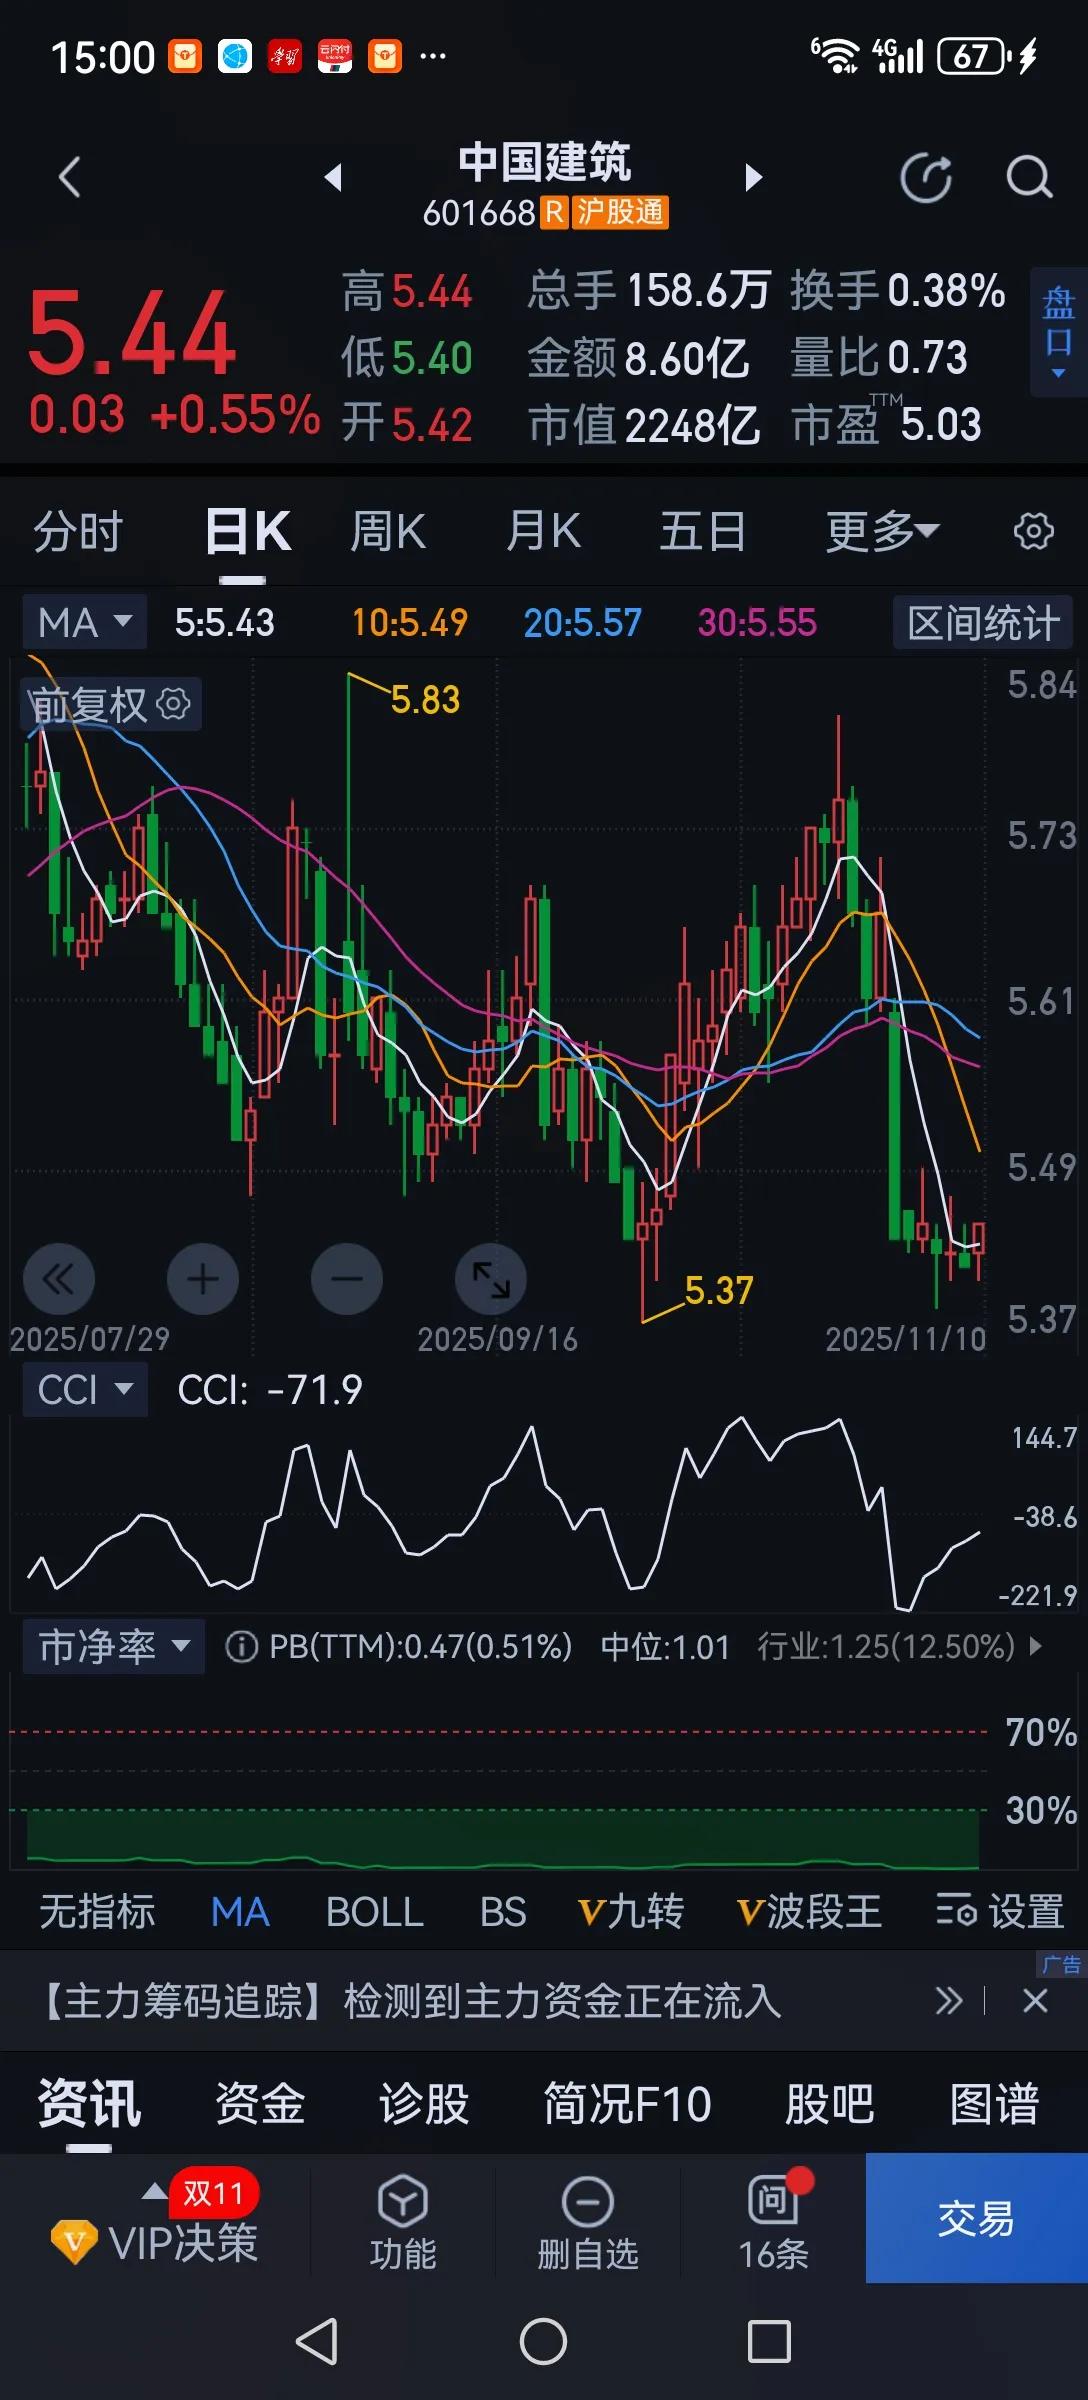Close the 主力筹码追踪 ad banner

(1035, 2001)
